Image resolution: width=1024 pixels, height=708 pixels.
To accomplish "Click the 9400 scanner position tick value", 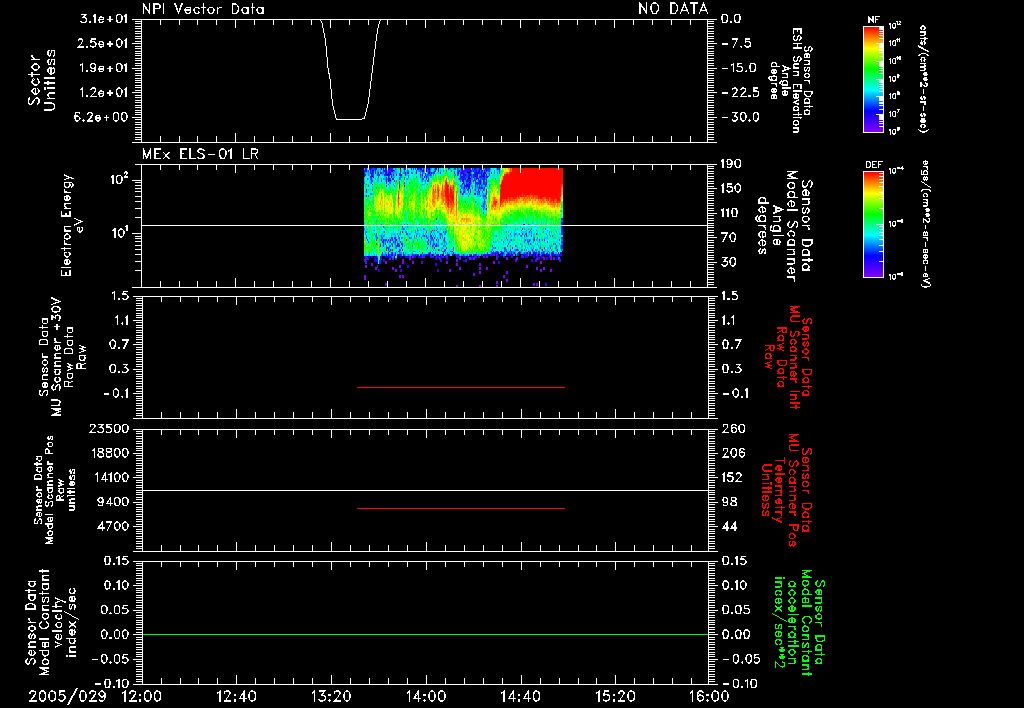I will 112,502.
